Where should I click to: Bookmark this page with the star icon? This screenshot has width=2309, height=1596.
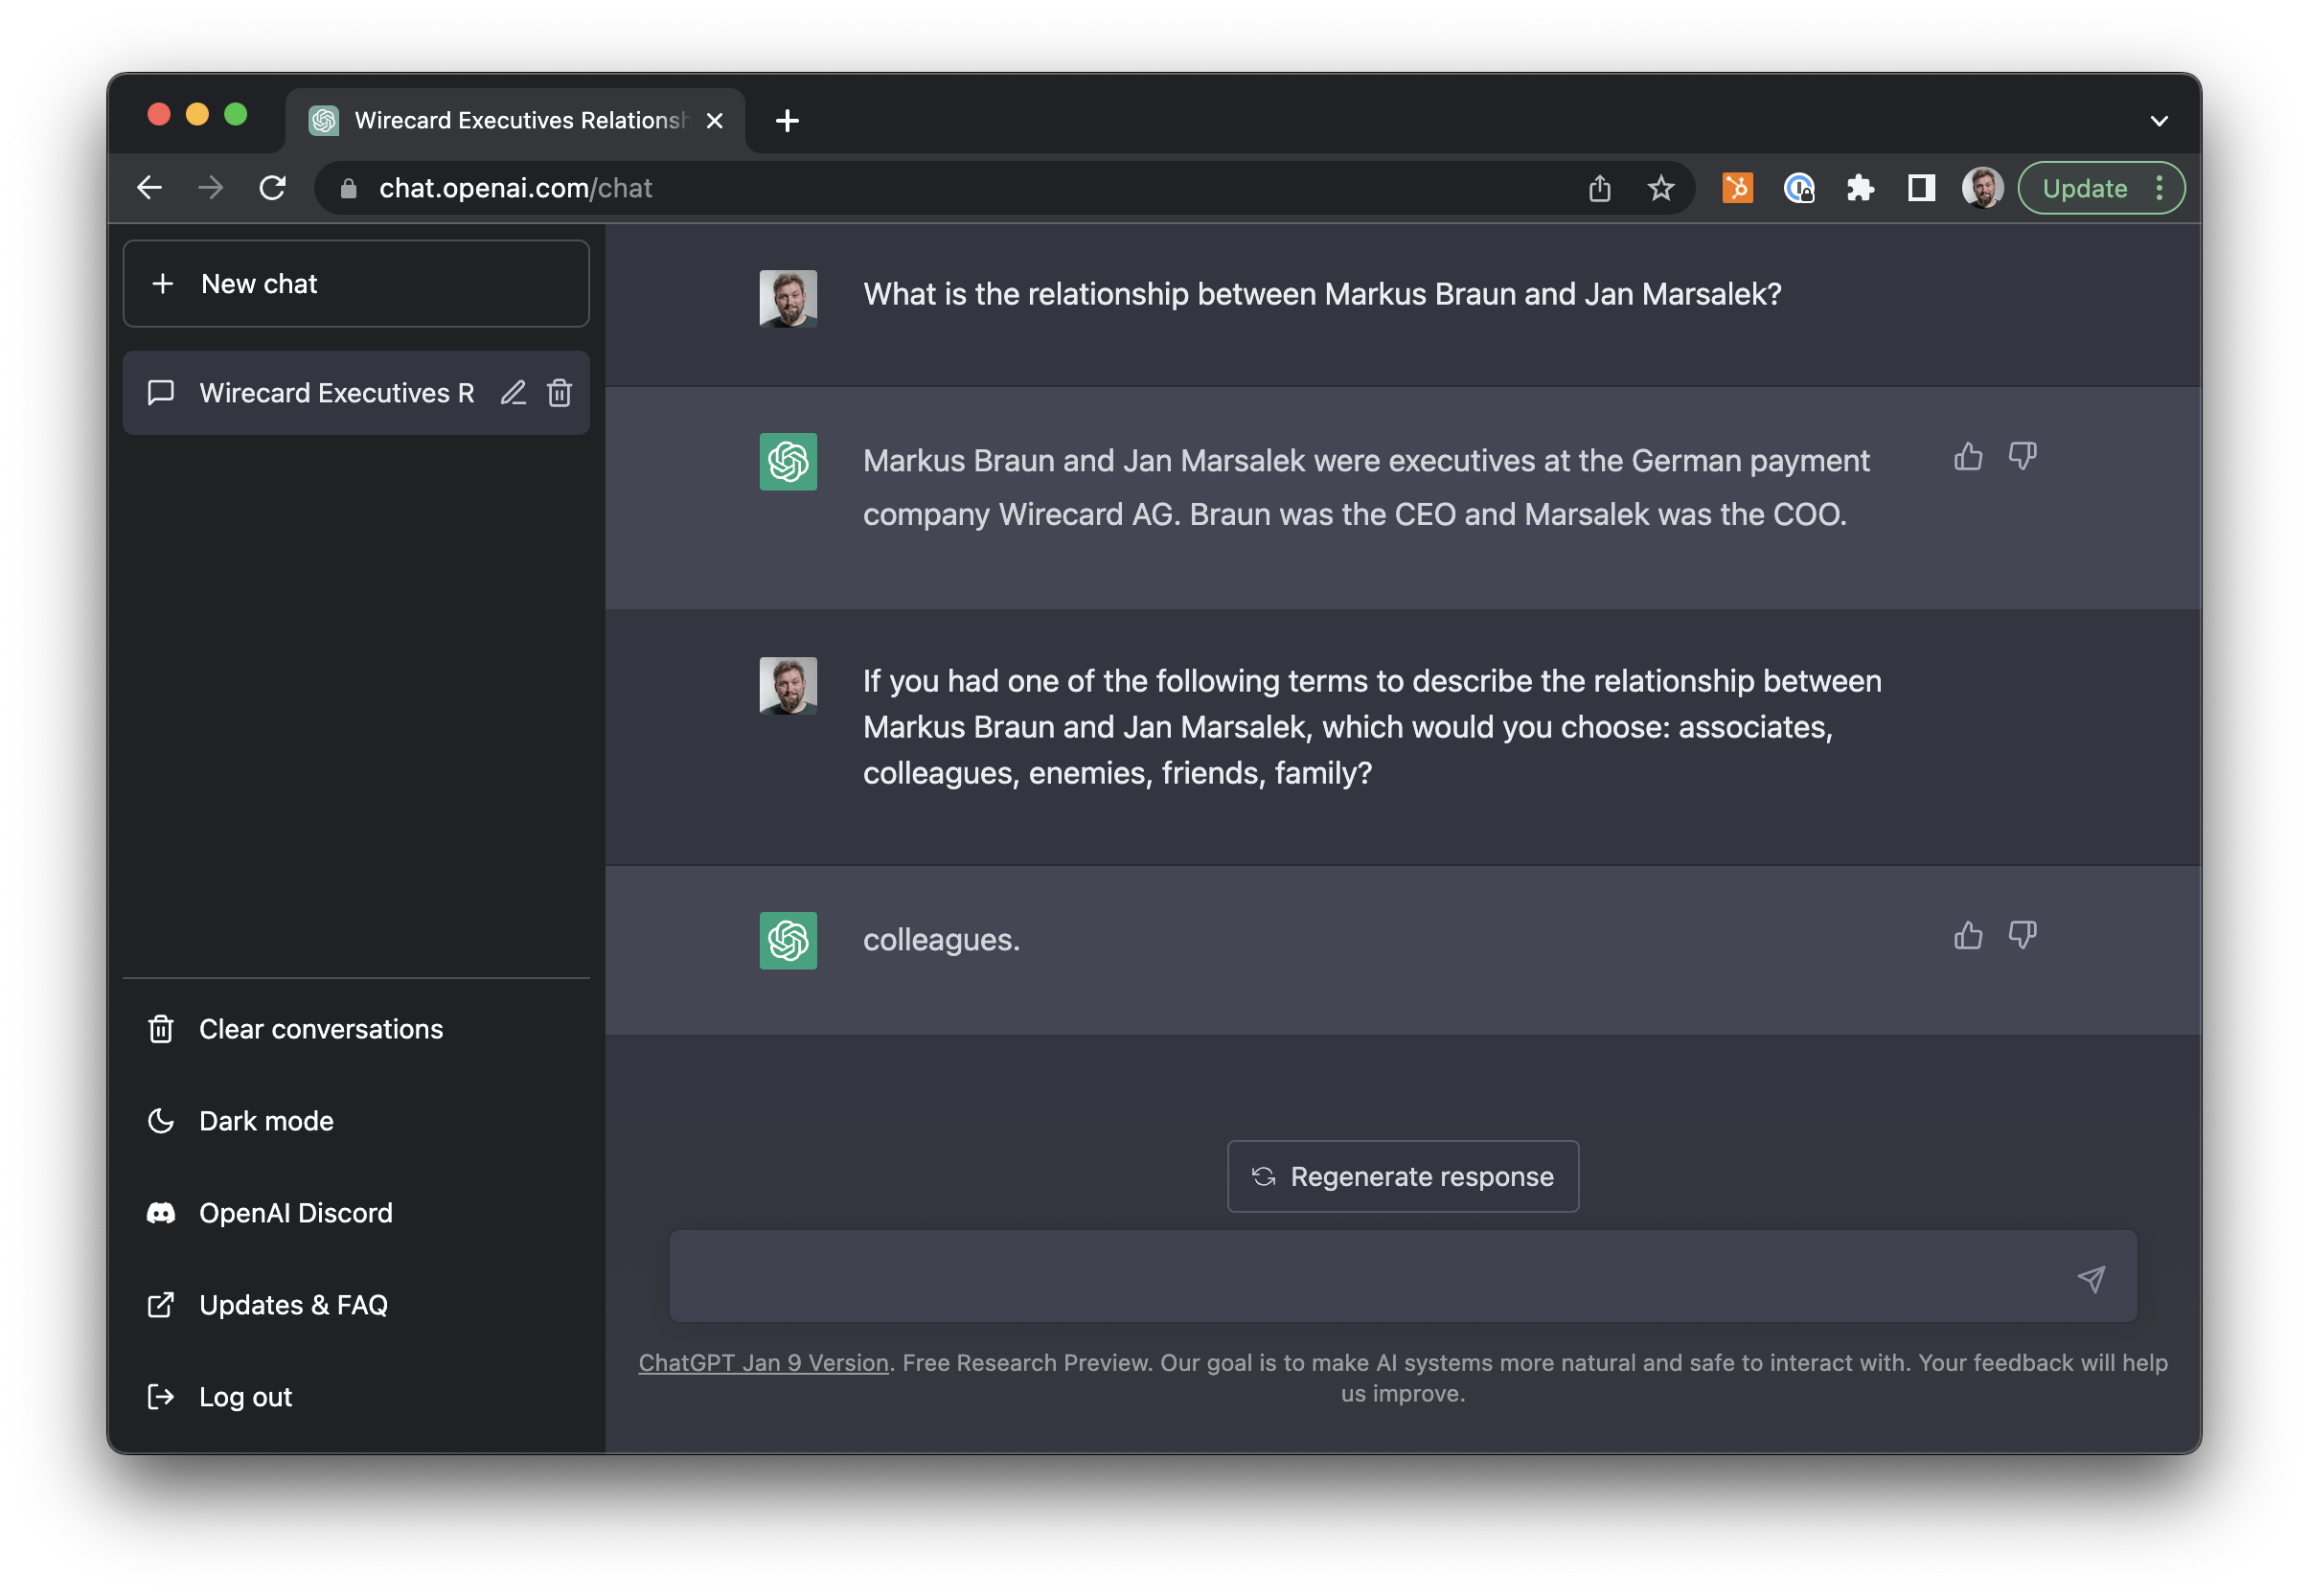[1661, 188]
